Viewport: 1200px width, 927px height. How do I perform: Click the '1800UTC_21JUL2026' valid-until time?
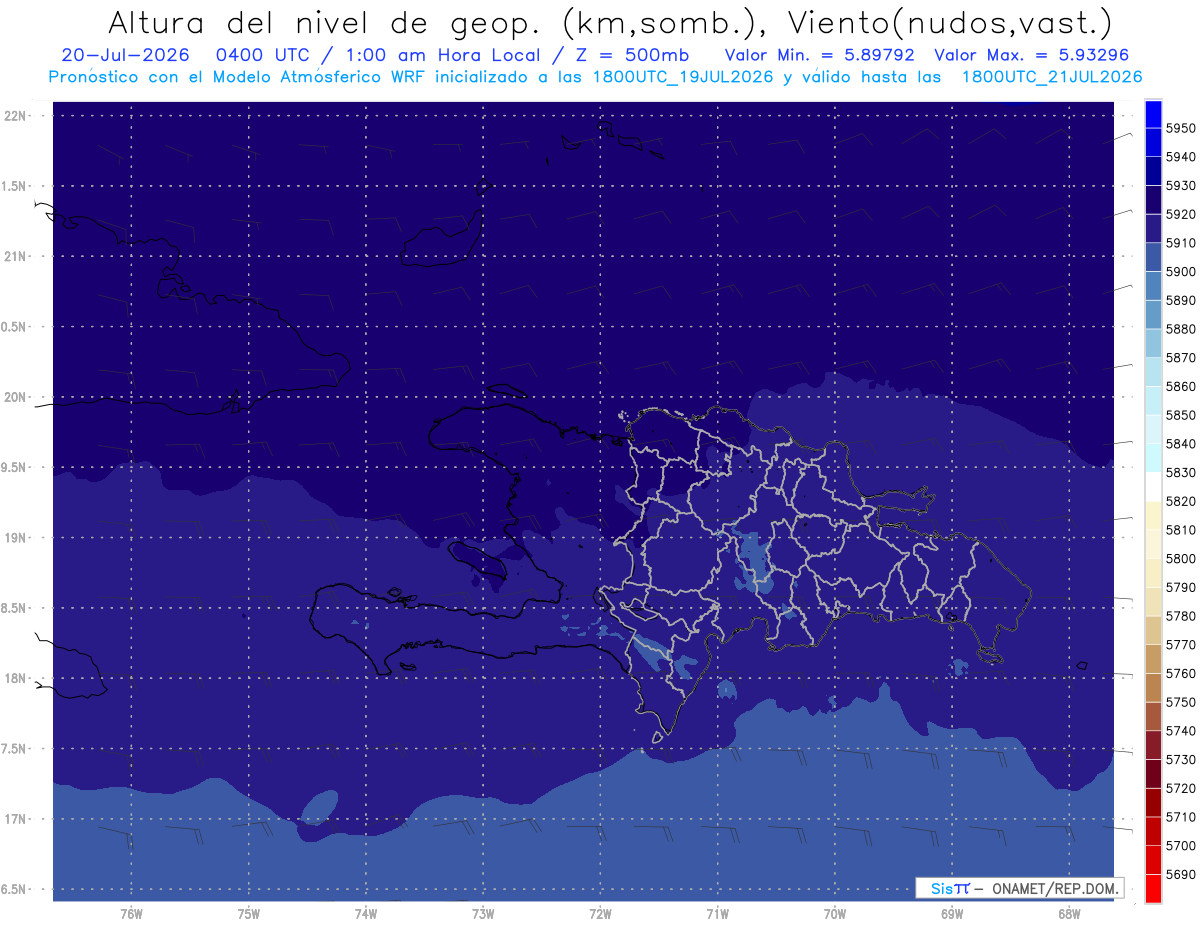pos(1052,77)
